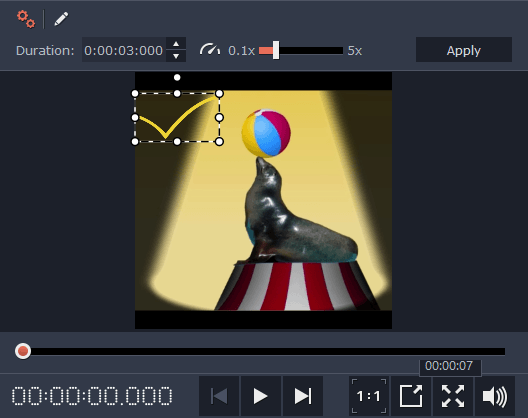
Task: Enter fullscreen preview mode
Action: pyautogui.click(x=453, y=396)
